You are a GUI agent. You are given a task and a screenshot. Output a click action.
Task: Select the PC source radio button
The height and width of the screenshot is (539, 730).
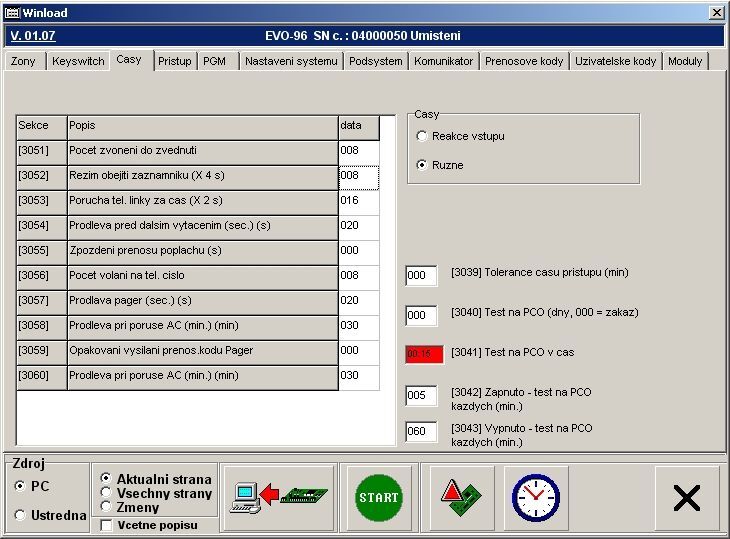[x=21, y=485]
